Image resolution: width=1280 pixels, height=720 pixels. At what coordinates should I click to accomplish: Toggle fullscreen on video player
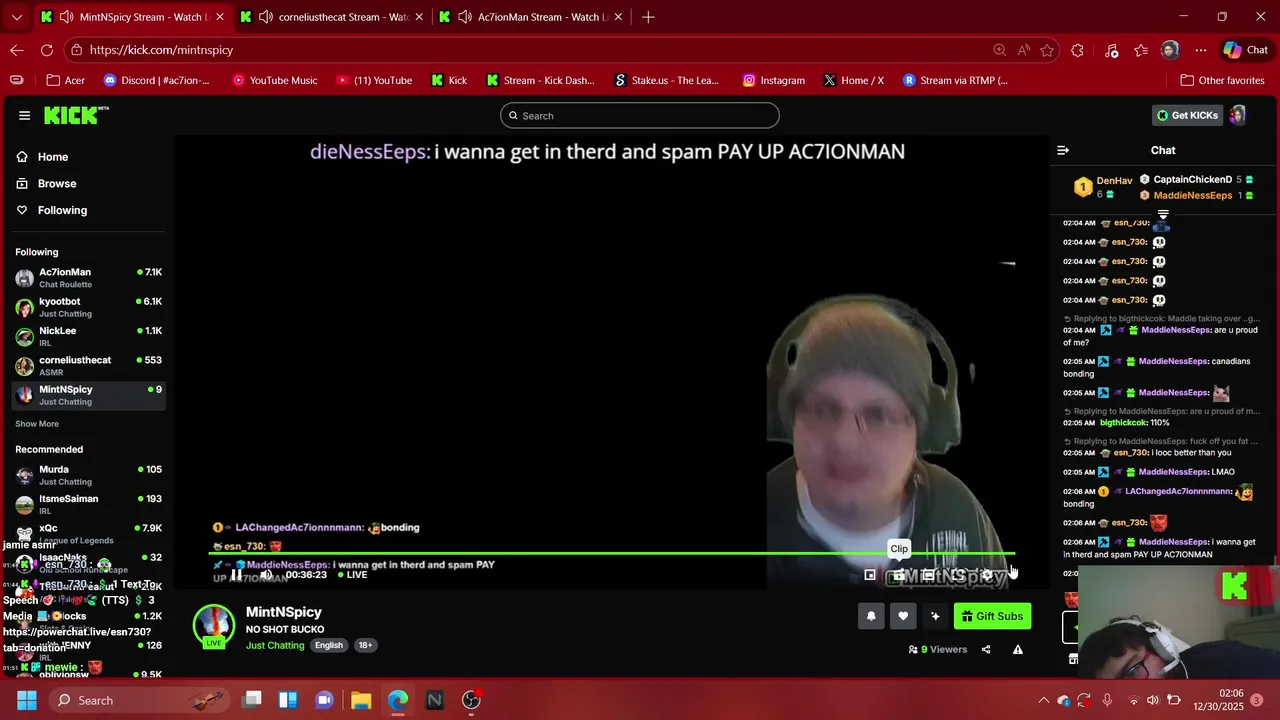957,575
